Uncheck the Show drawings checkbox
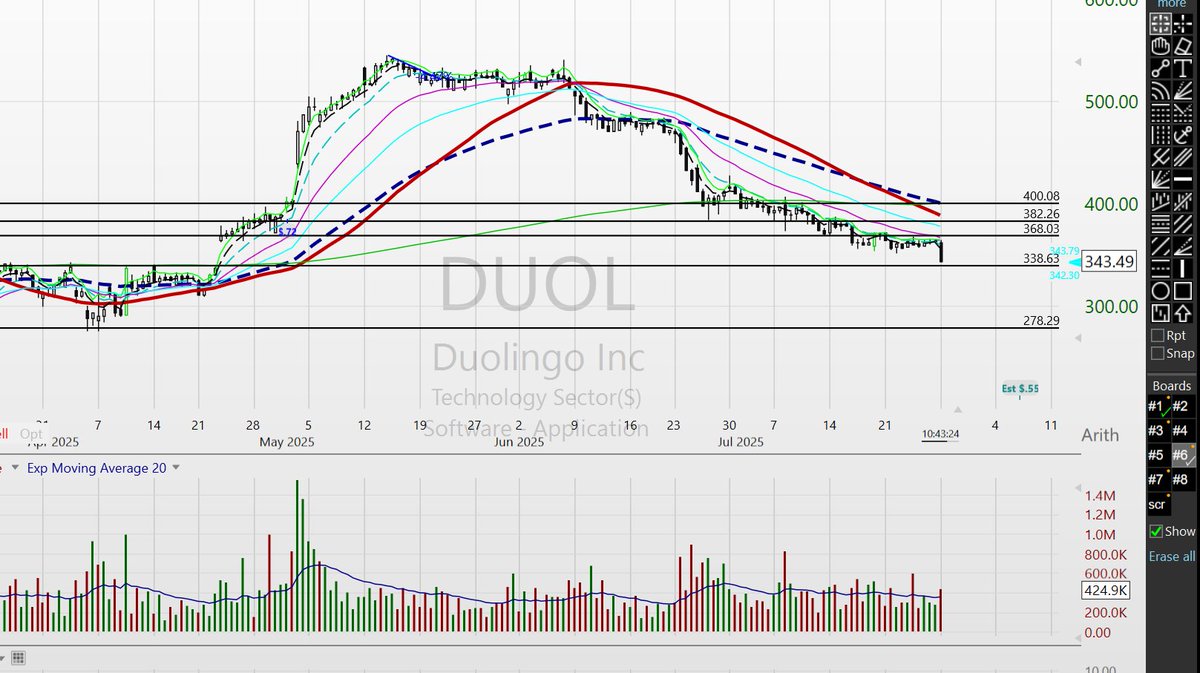Viewport: 1200px width, 673px height. coord(1156,531)
